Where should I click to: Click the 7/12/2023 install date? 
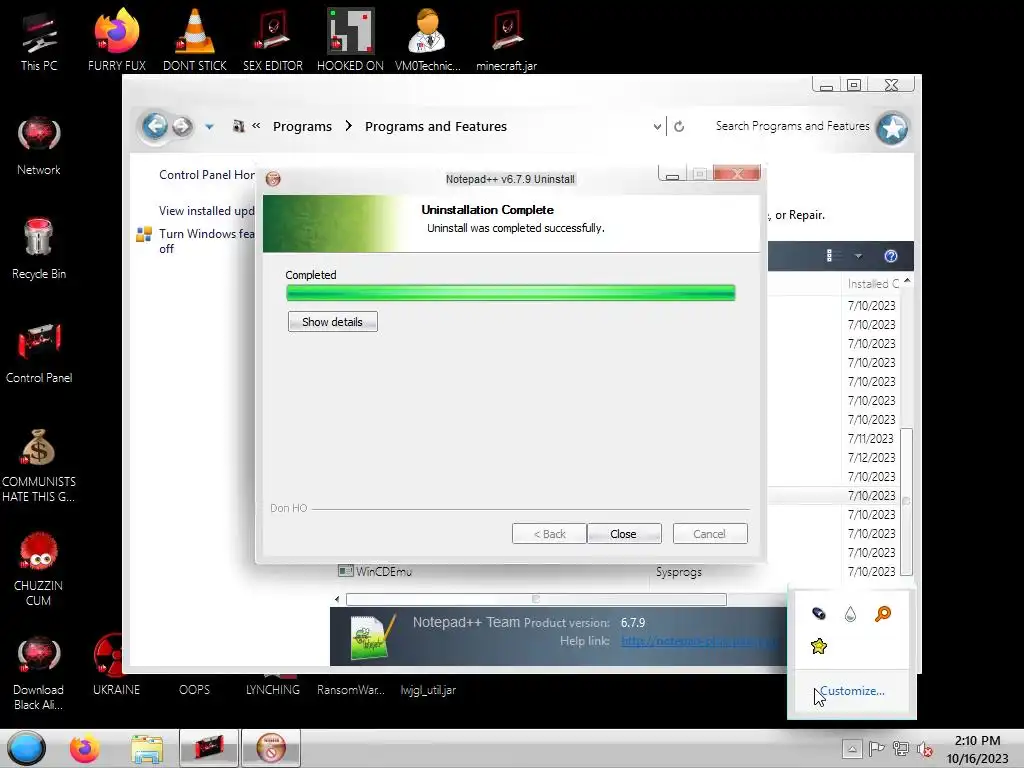tap(871, 458)
